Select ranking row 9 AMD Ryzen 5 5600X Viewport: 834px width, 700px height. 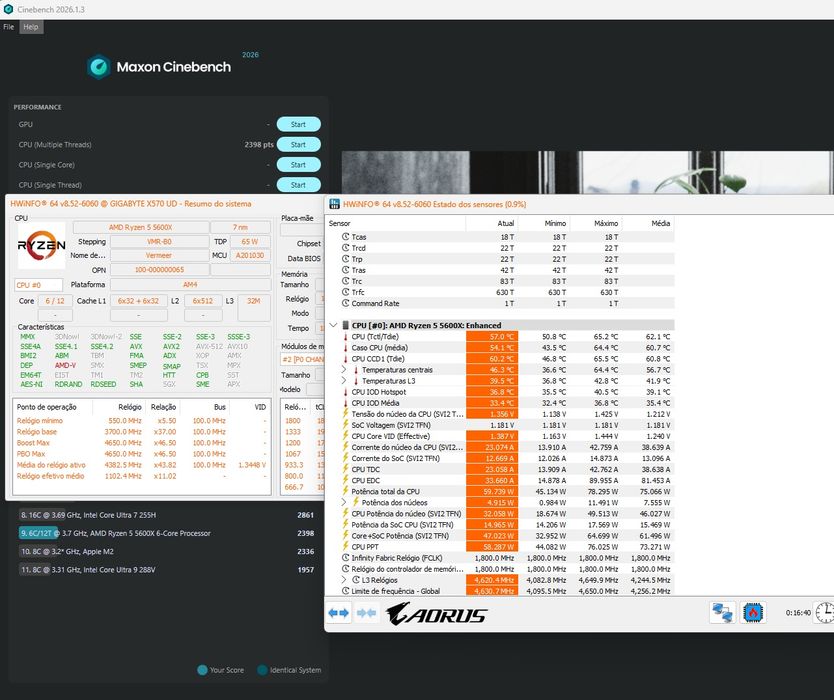coord(167,533)
